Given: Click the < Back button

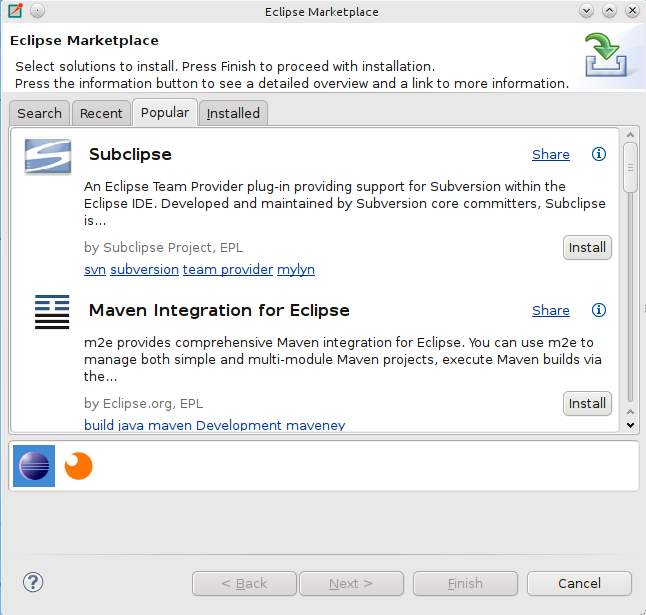Looking at the screenshot, I should pyautogui.click(x=244, y=583).
